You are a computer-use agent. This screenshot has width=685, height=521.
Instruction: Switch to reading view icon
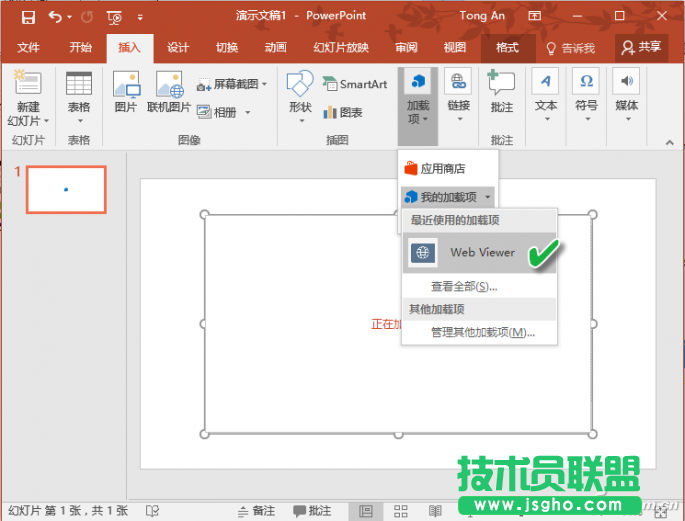[x=435, y=511]
